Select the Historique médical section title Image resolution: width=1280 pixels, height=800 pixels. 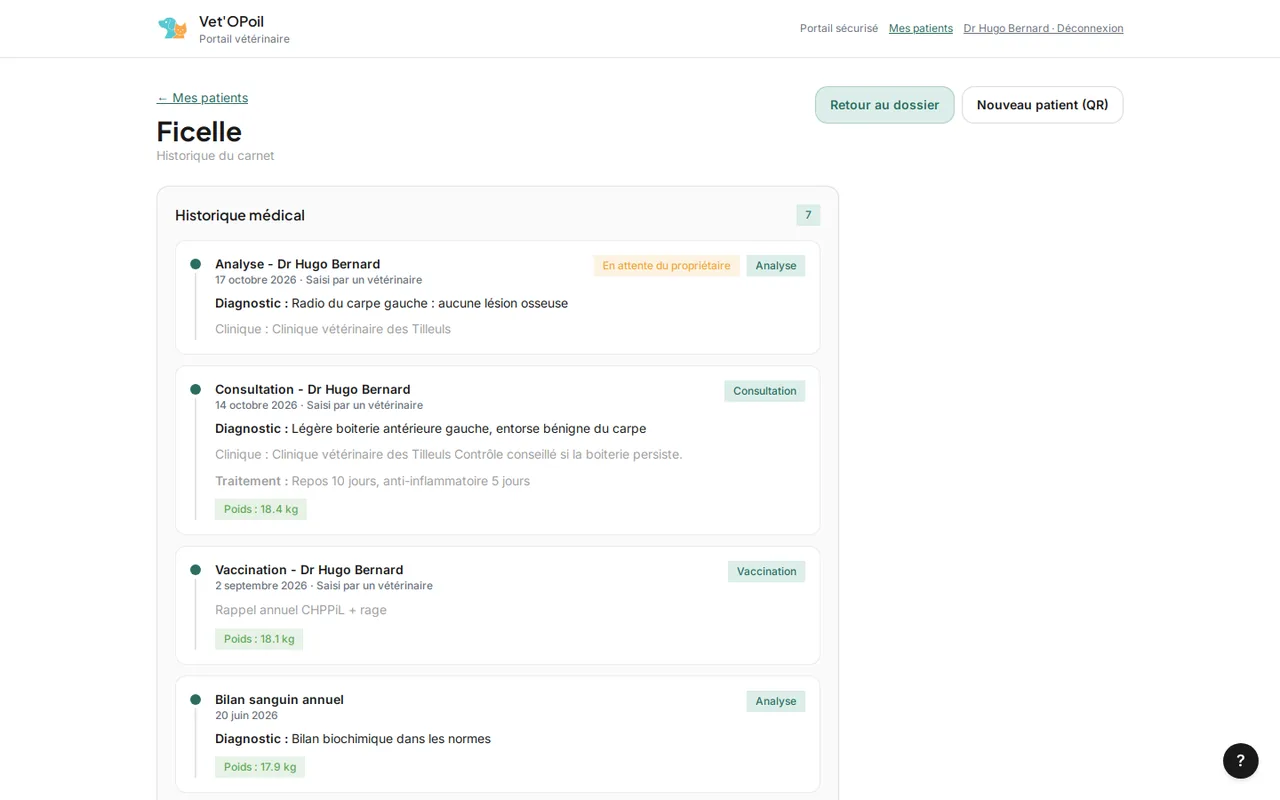coord(240,215)
